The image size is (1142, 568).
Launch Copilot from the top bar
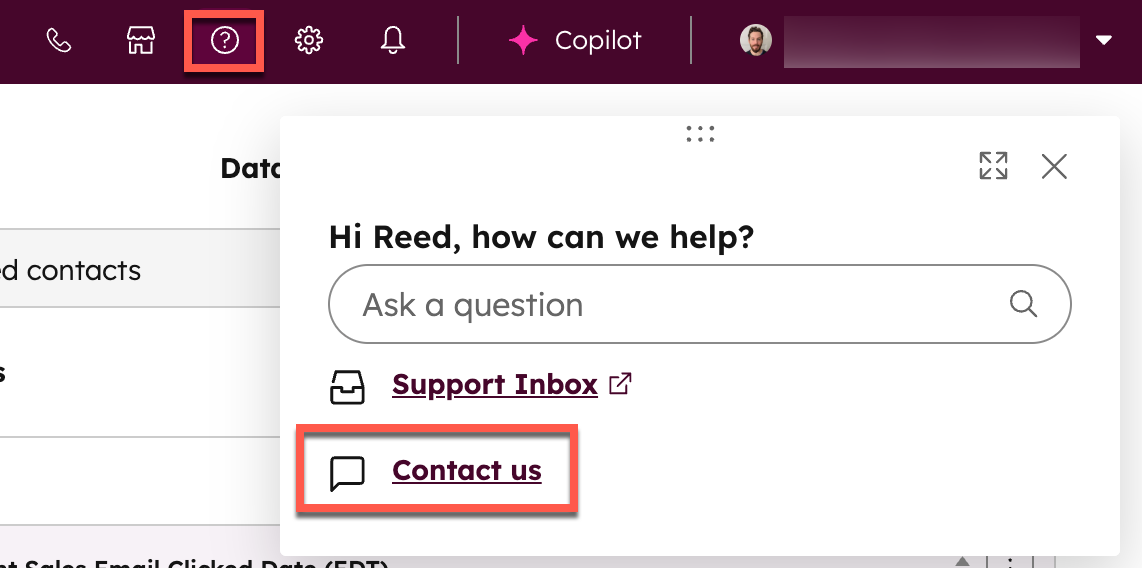(575, 41)
